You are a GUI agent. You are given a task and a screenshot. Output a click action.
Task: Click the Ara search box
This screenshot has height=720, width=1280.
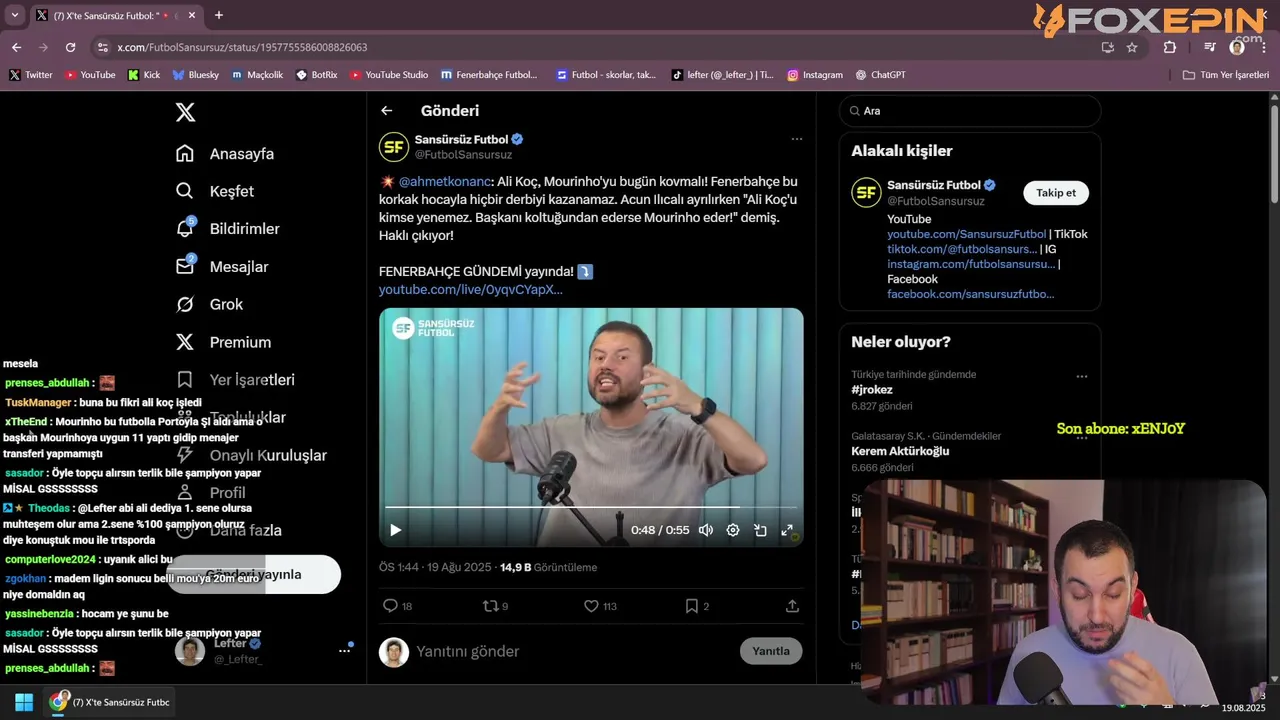[970, 111]
